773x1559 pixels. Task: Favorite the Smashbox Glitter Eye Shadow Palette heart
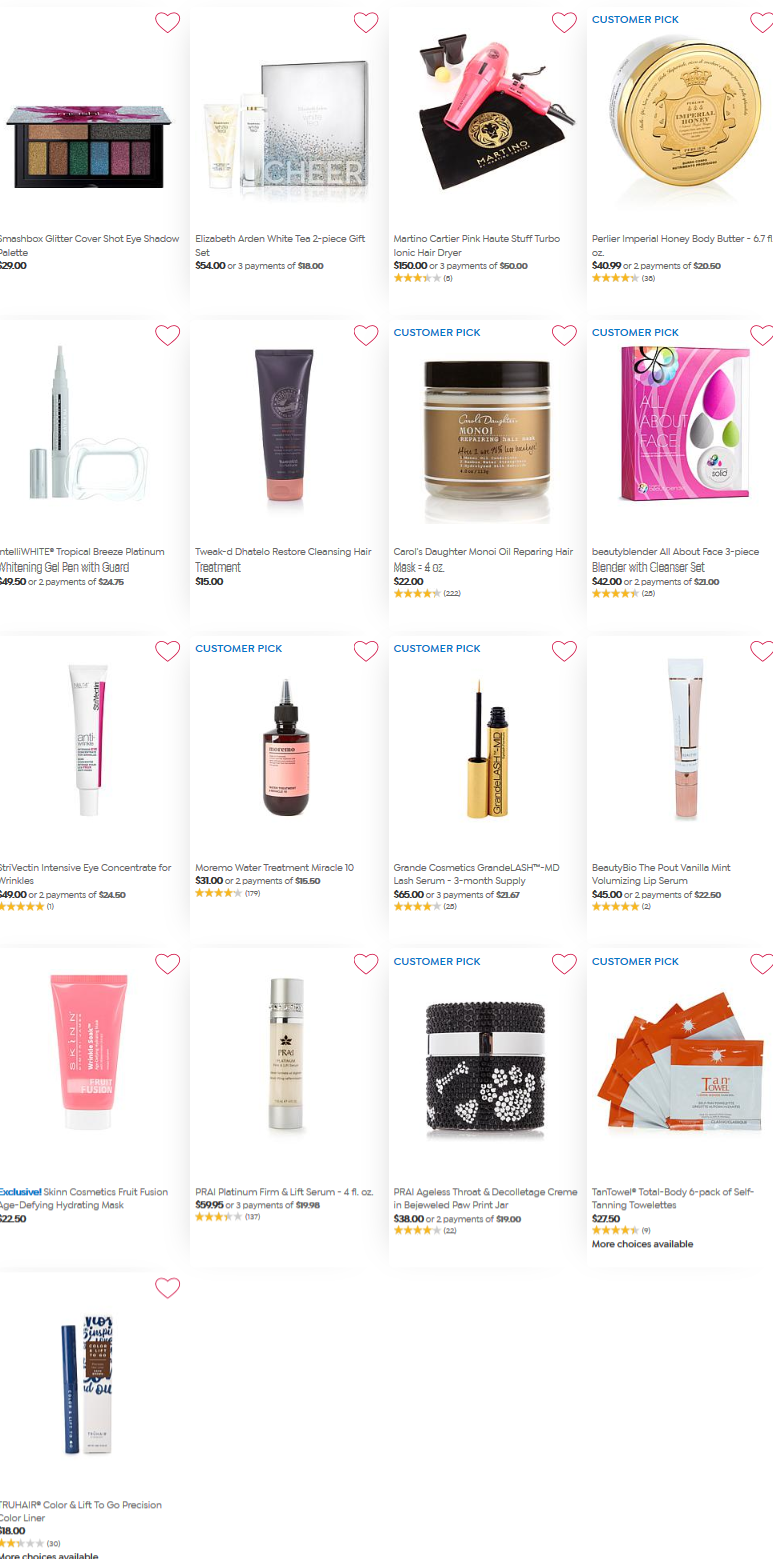click(167, 22)
